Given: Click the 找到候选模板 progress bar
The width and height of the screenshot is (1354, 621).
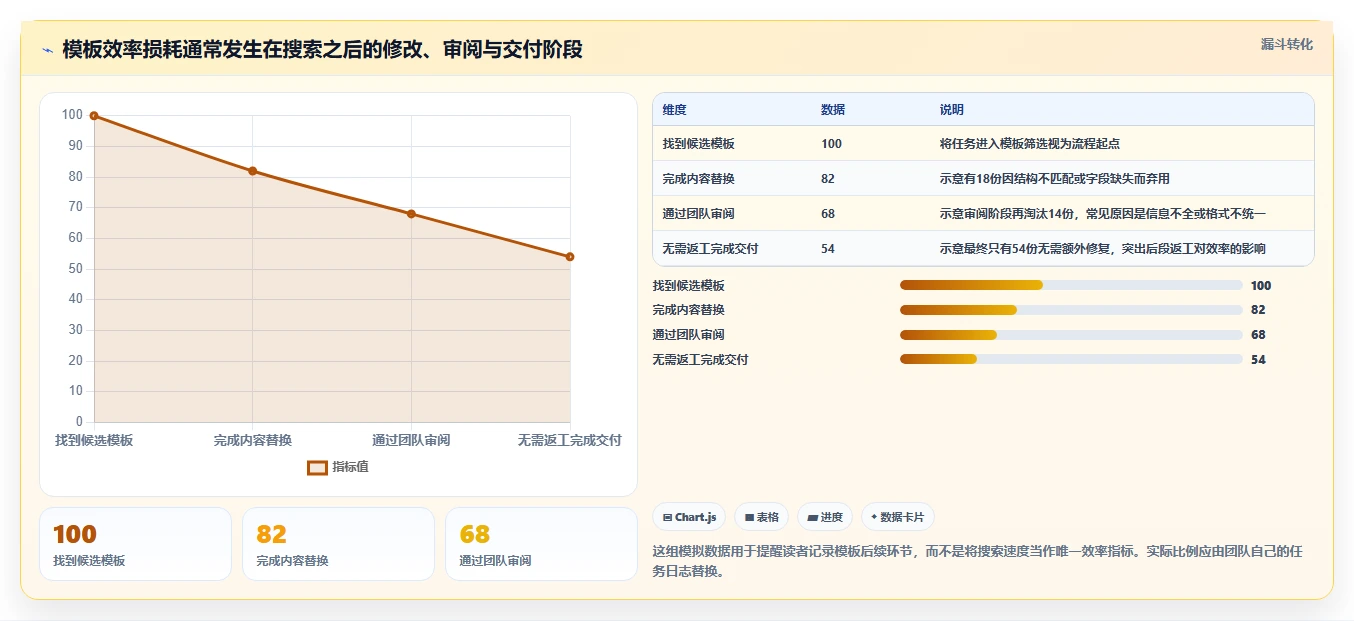Looking at the screenshot, I should [x=1071, y=285].
